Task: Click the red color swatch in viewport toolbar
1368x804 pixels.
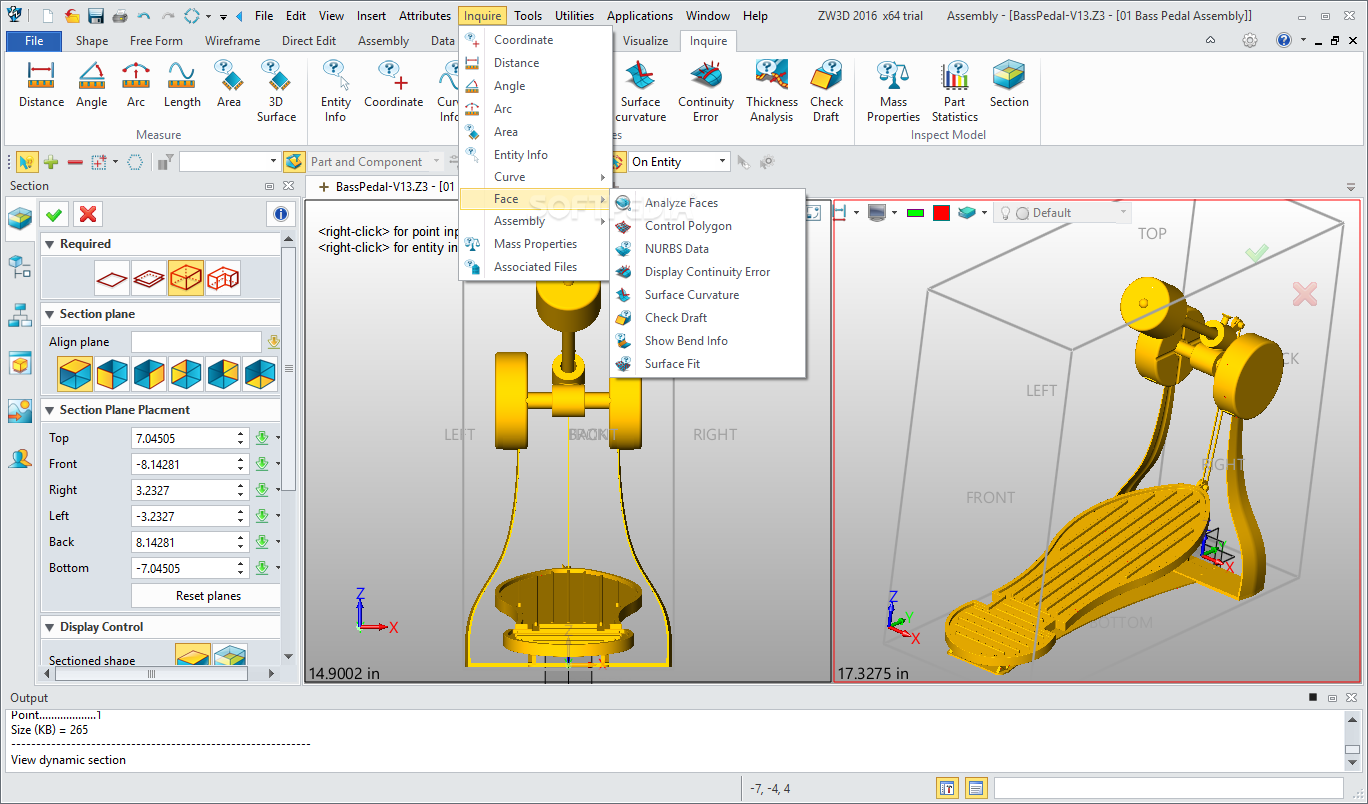Action: [x=941, y=212]
